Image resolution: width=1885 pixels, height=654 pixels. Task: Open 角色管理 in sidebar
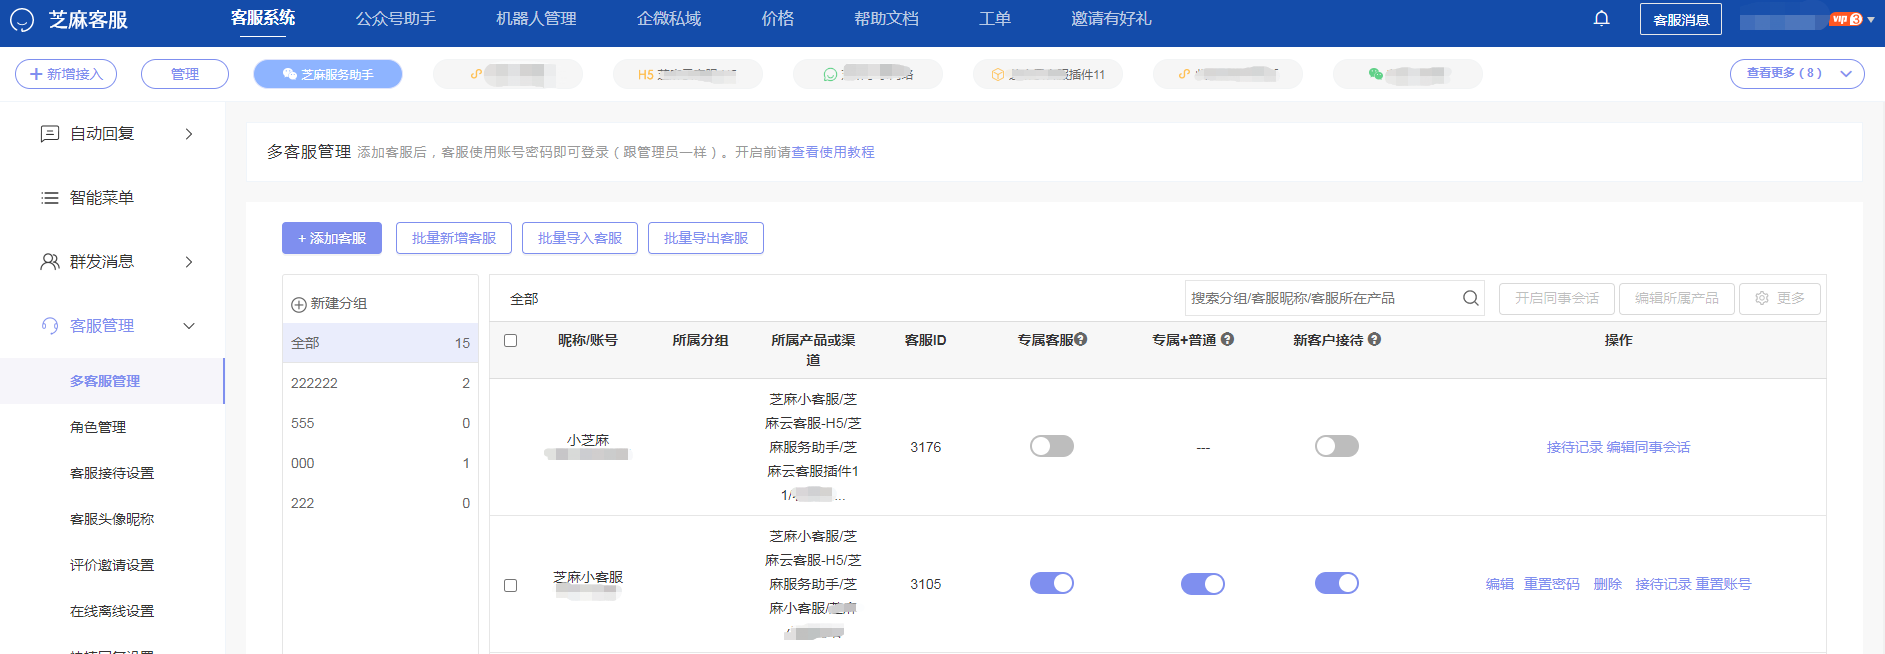click(x=98, y=427)
